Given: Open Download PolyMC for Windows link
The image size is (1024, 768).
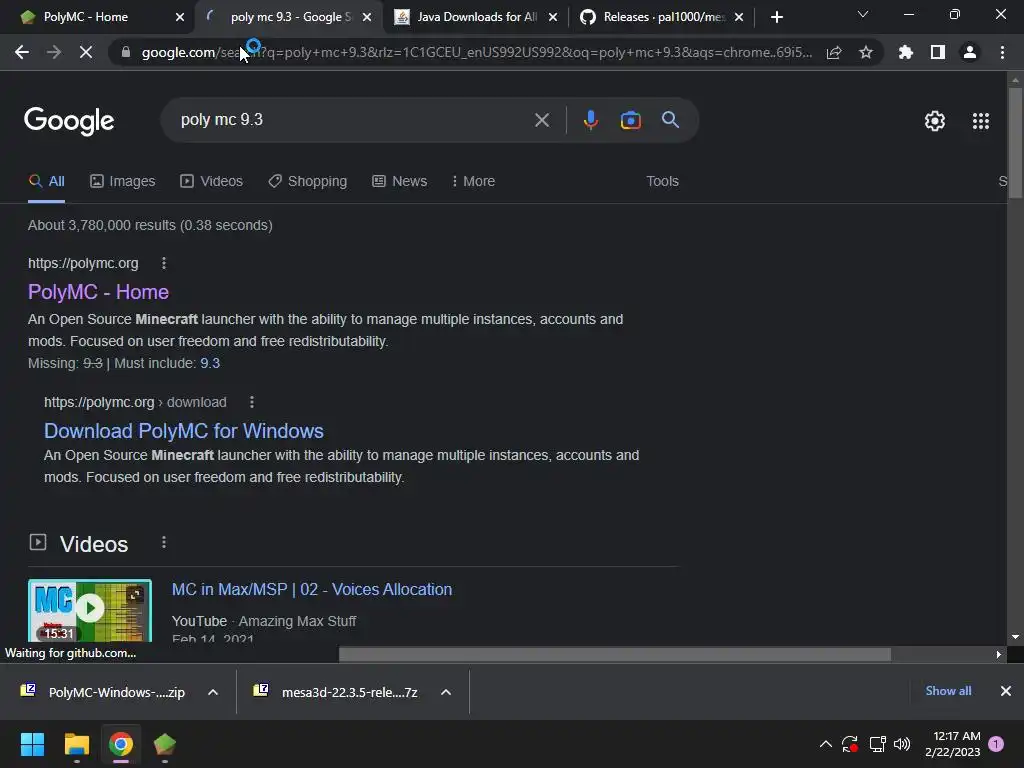Looking at the screenshot, I should tap(184, 431).
